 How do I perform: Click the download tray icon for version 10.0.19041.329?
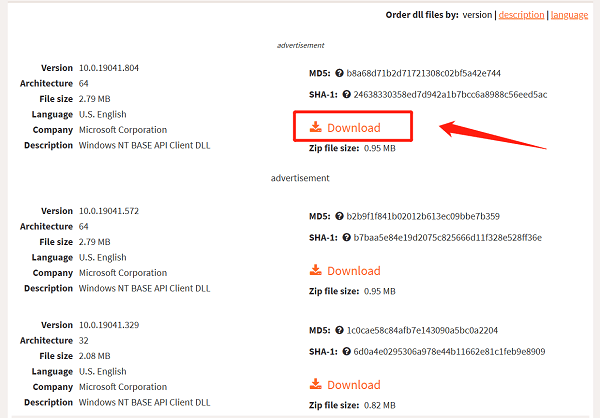316,384
